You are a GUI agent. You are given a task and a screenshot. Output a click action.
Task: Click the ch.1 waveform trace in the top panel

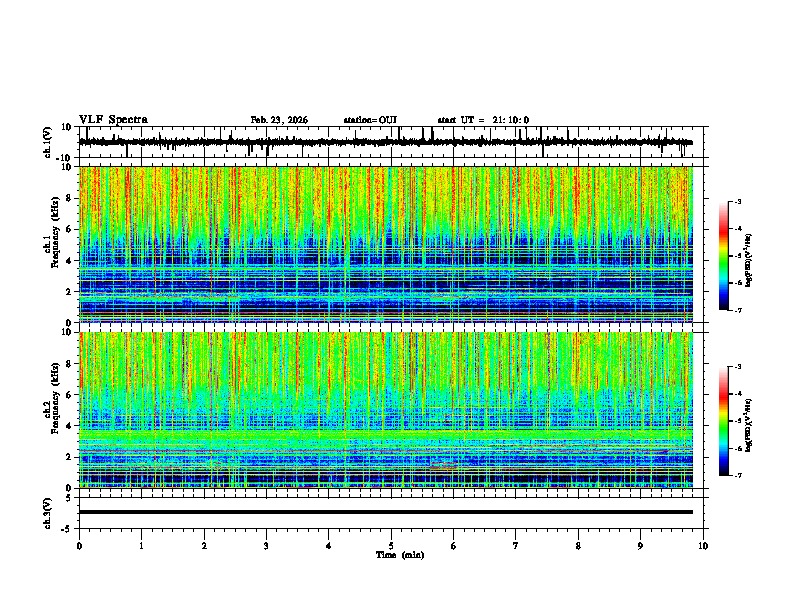click(386, 142)
